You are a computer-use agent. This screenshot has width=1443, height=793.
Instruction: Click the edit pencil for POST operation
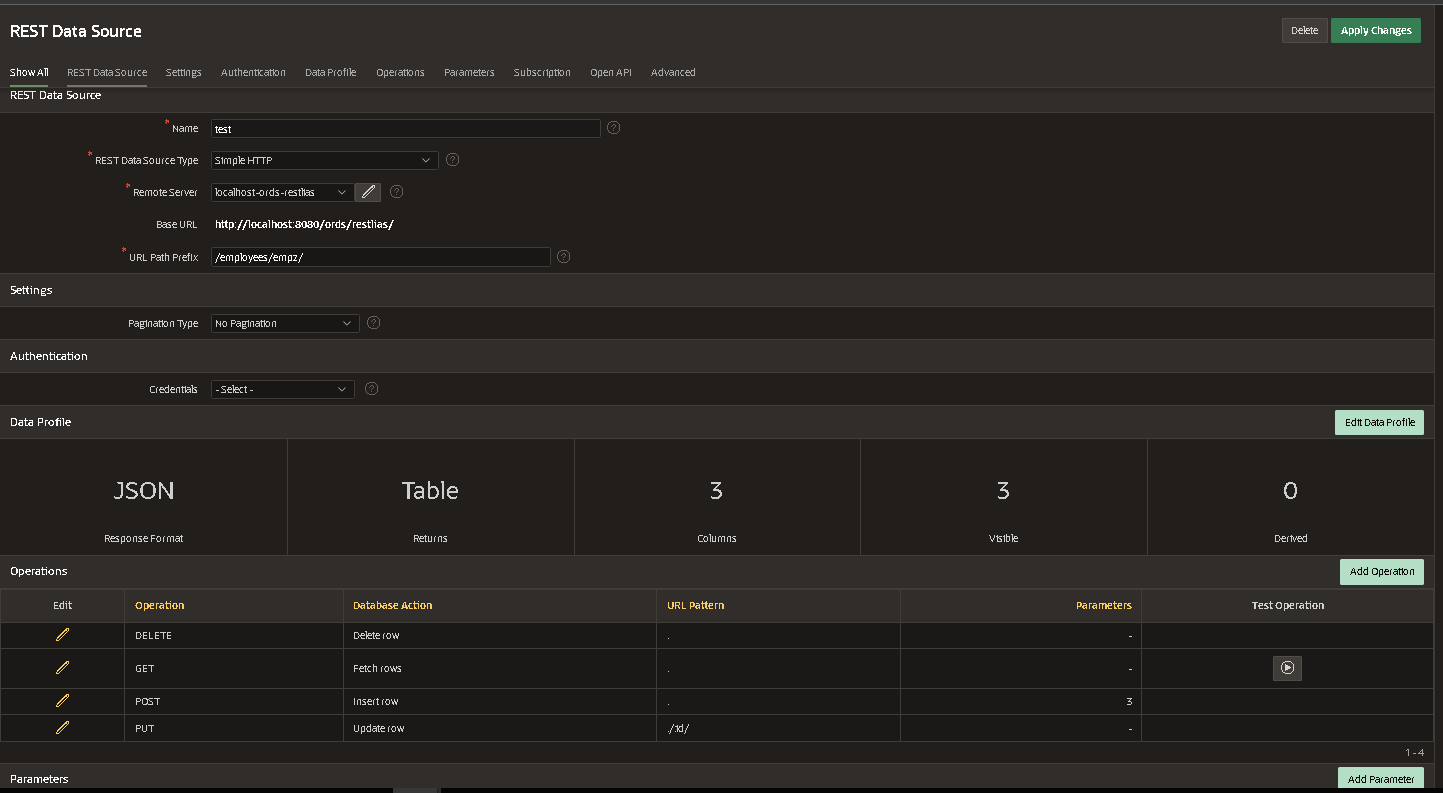click(62, 701)
